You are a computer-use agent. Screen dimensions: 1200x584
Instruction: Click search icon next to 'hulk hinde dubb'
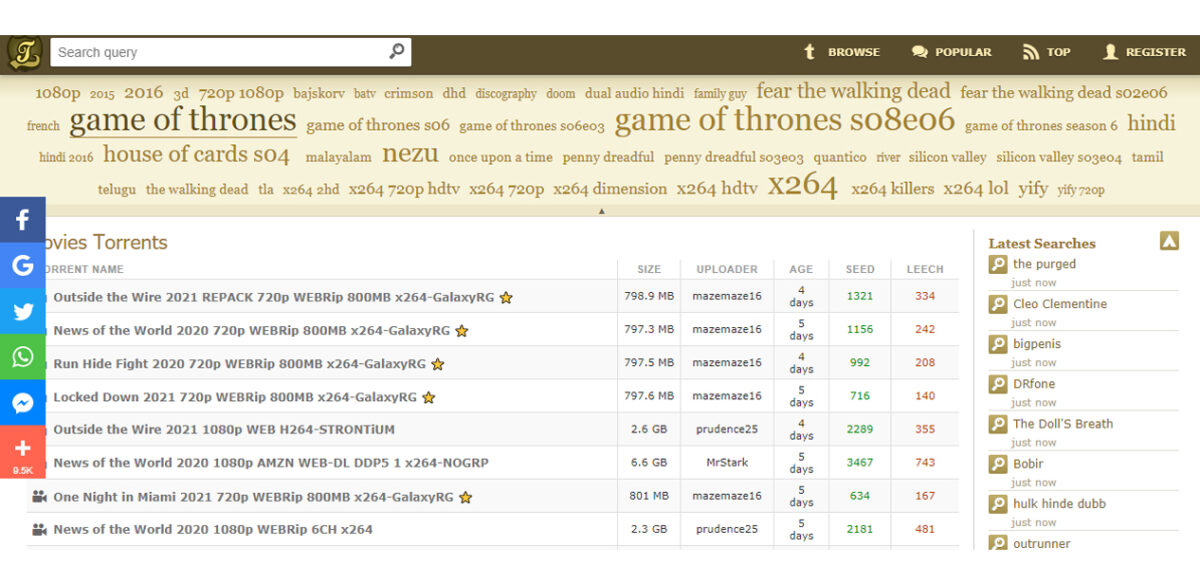pos(998,504)
